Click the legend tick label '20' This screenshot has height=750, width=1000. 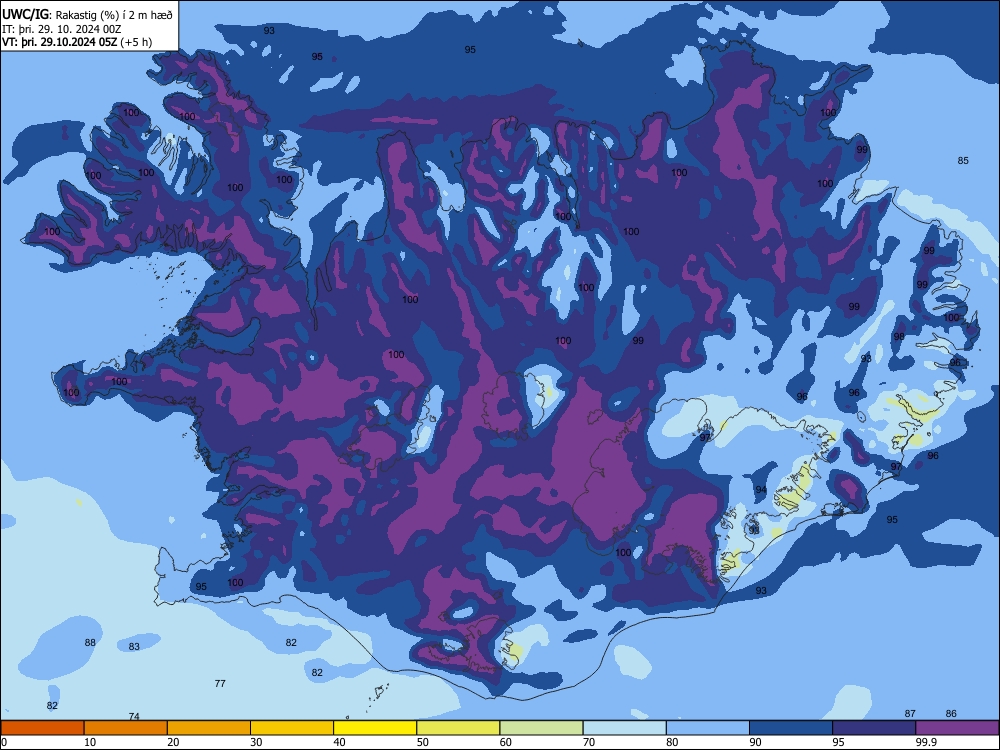[173, 742]
